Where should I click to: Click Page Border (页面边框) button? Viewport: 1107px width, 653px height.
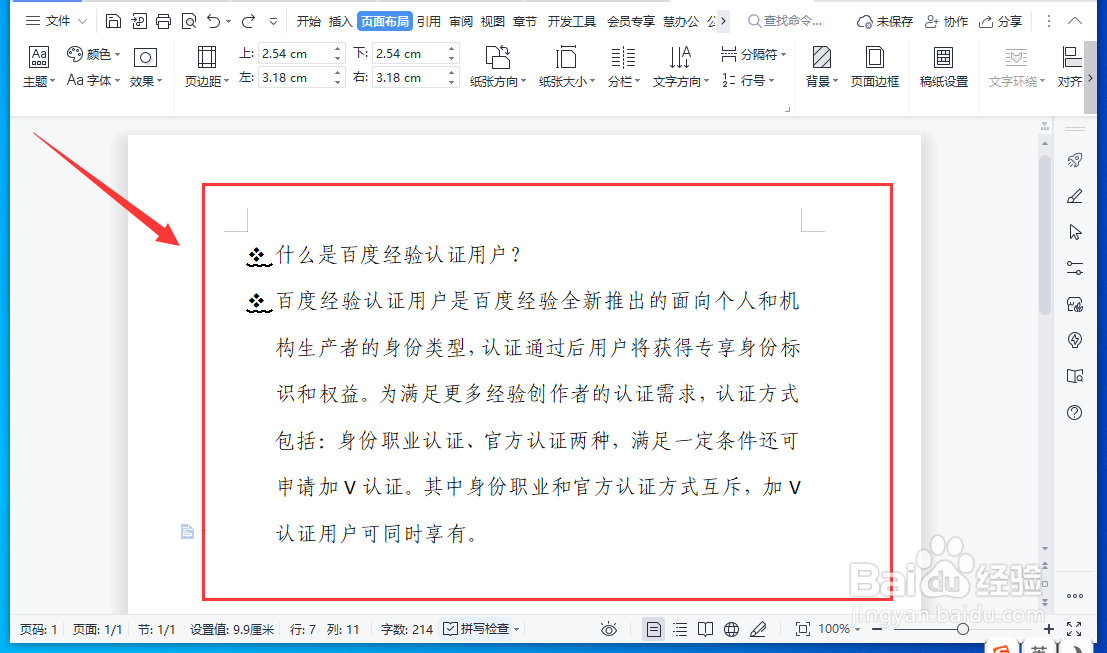(x=875, y=67)
